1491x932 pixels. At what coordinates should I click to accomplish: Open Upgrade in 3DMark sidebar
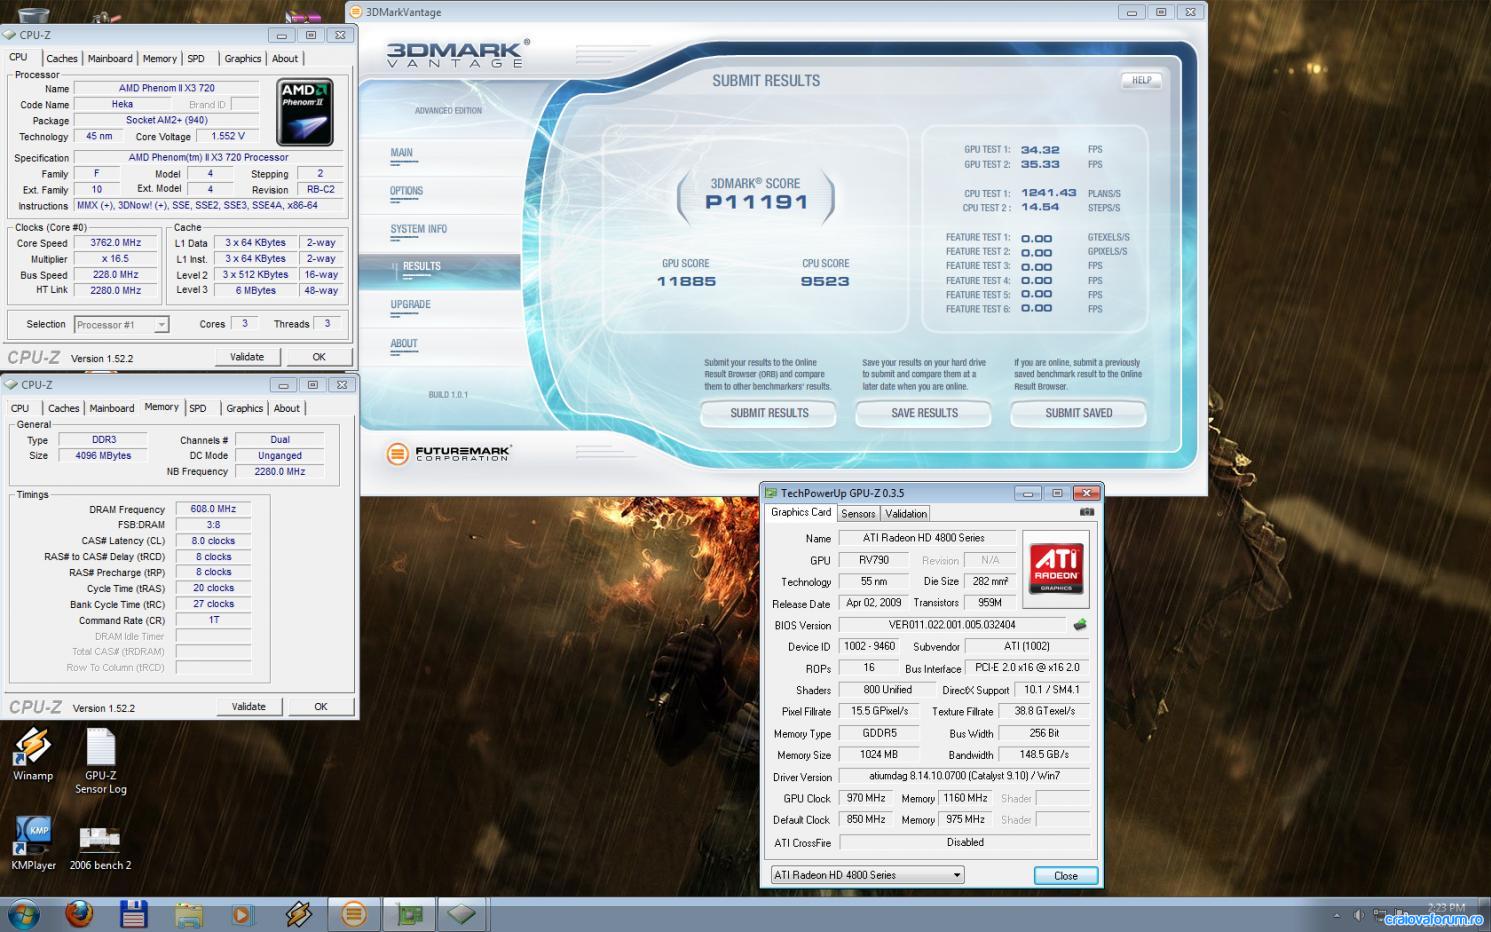point(410,305)
